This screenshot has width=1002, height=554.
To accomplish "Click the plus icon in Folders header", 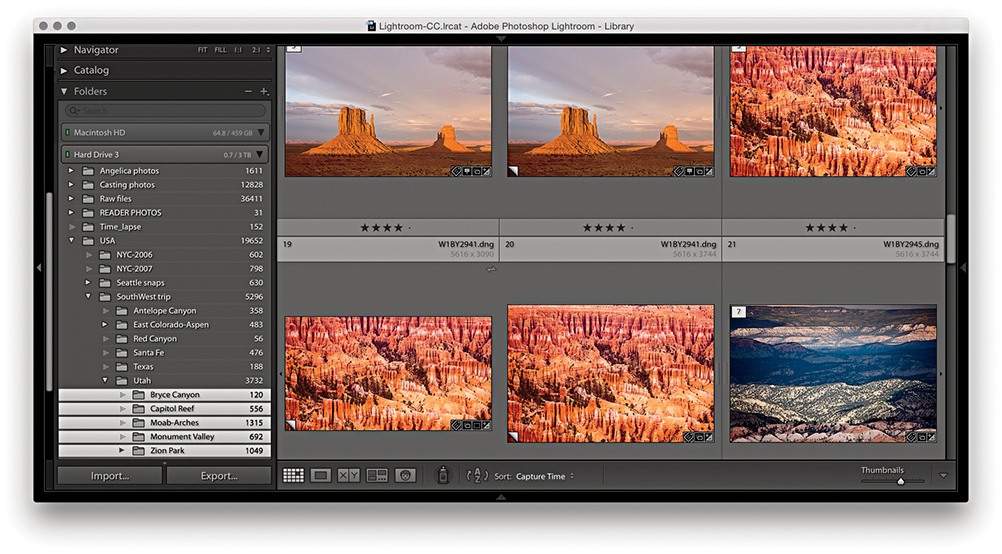I will point(264,91).
